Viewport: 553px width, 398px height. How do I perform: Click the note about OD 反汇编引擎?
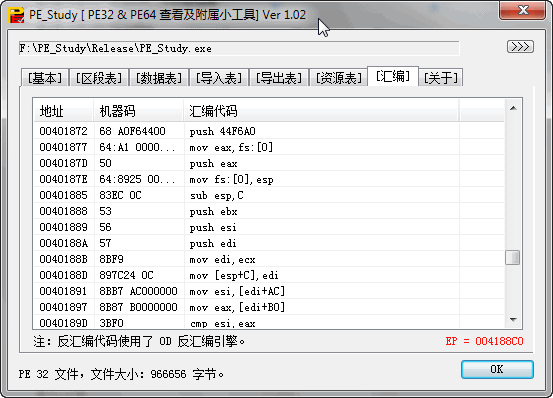coord(139,341)
